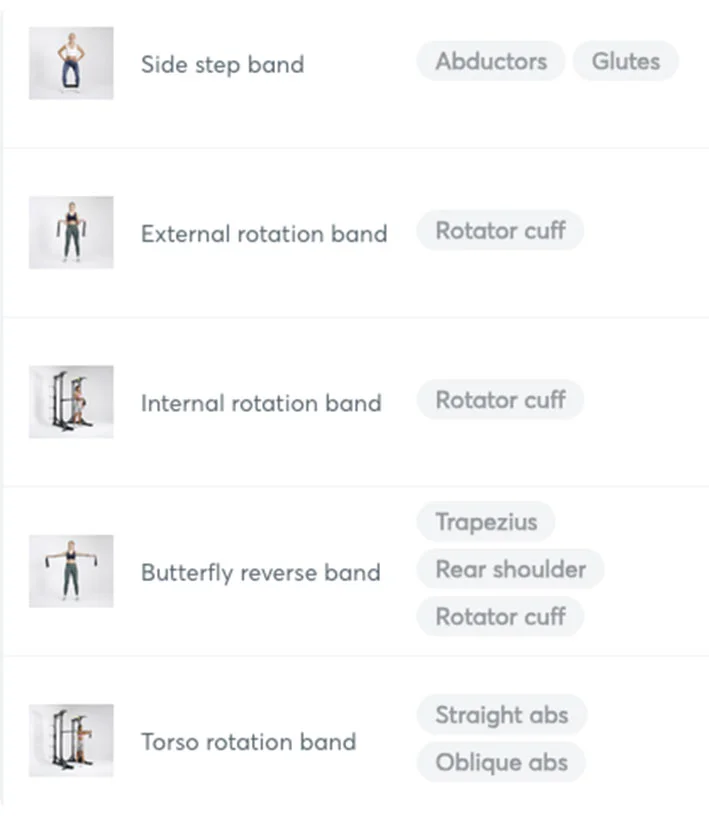Open the External rotation band exercise name

coord(264,234)
